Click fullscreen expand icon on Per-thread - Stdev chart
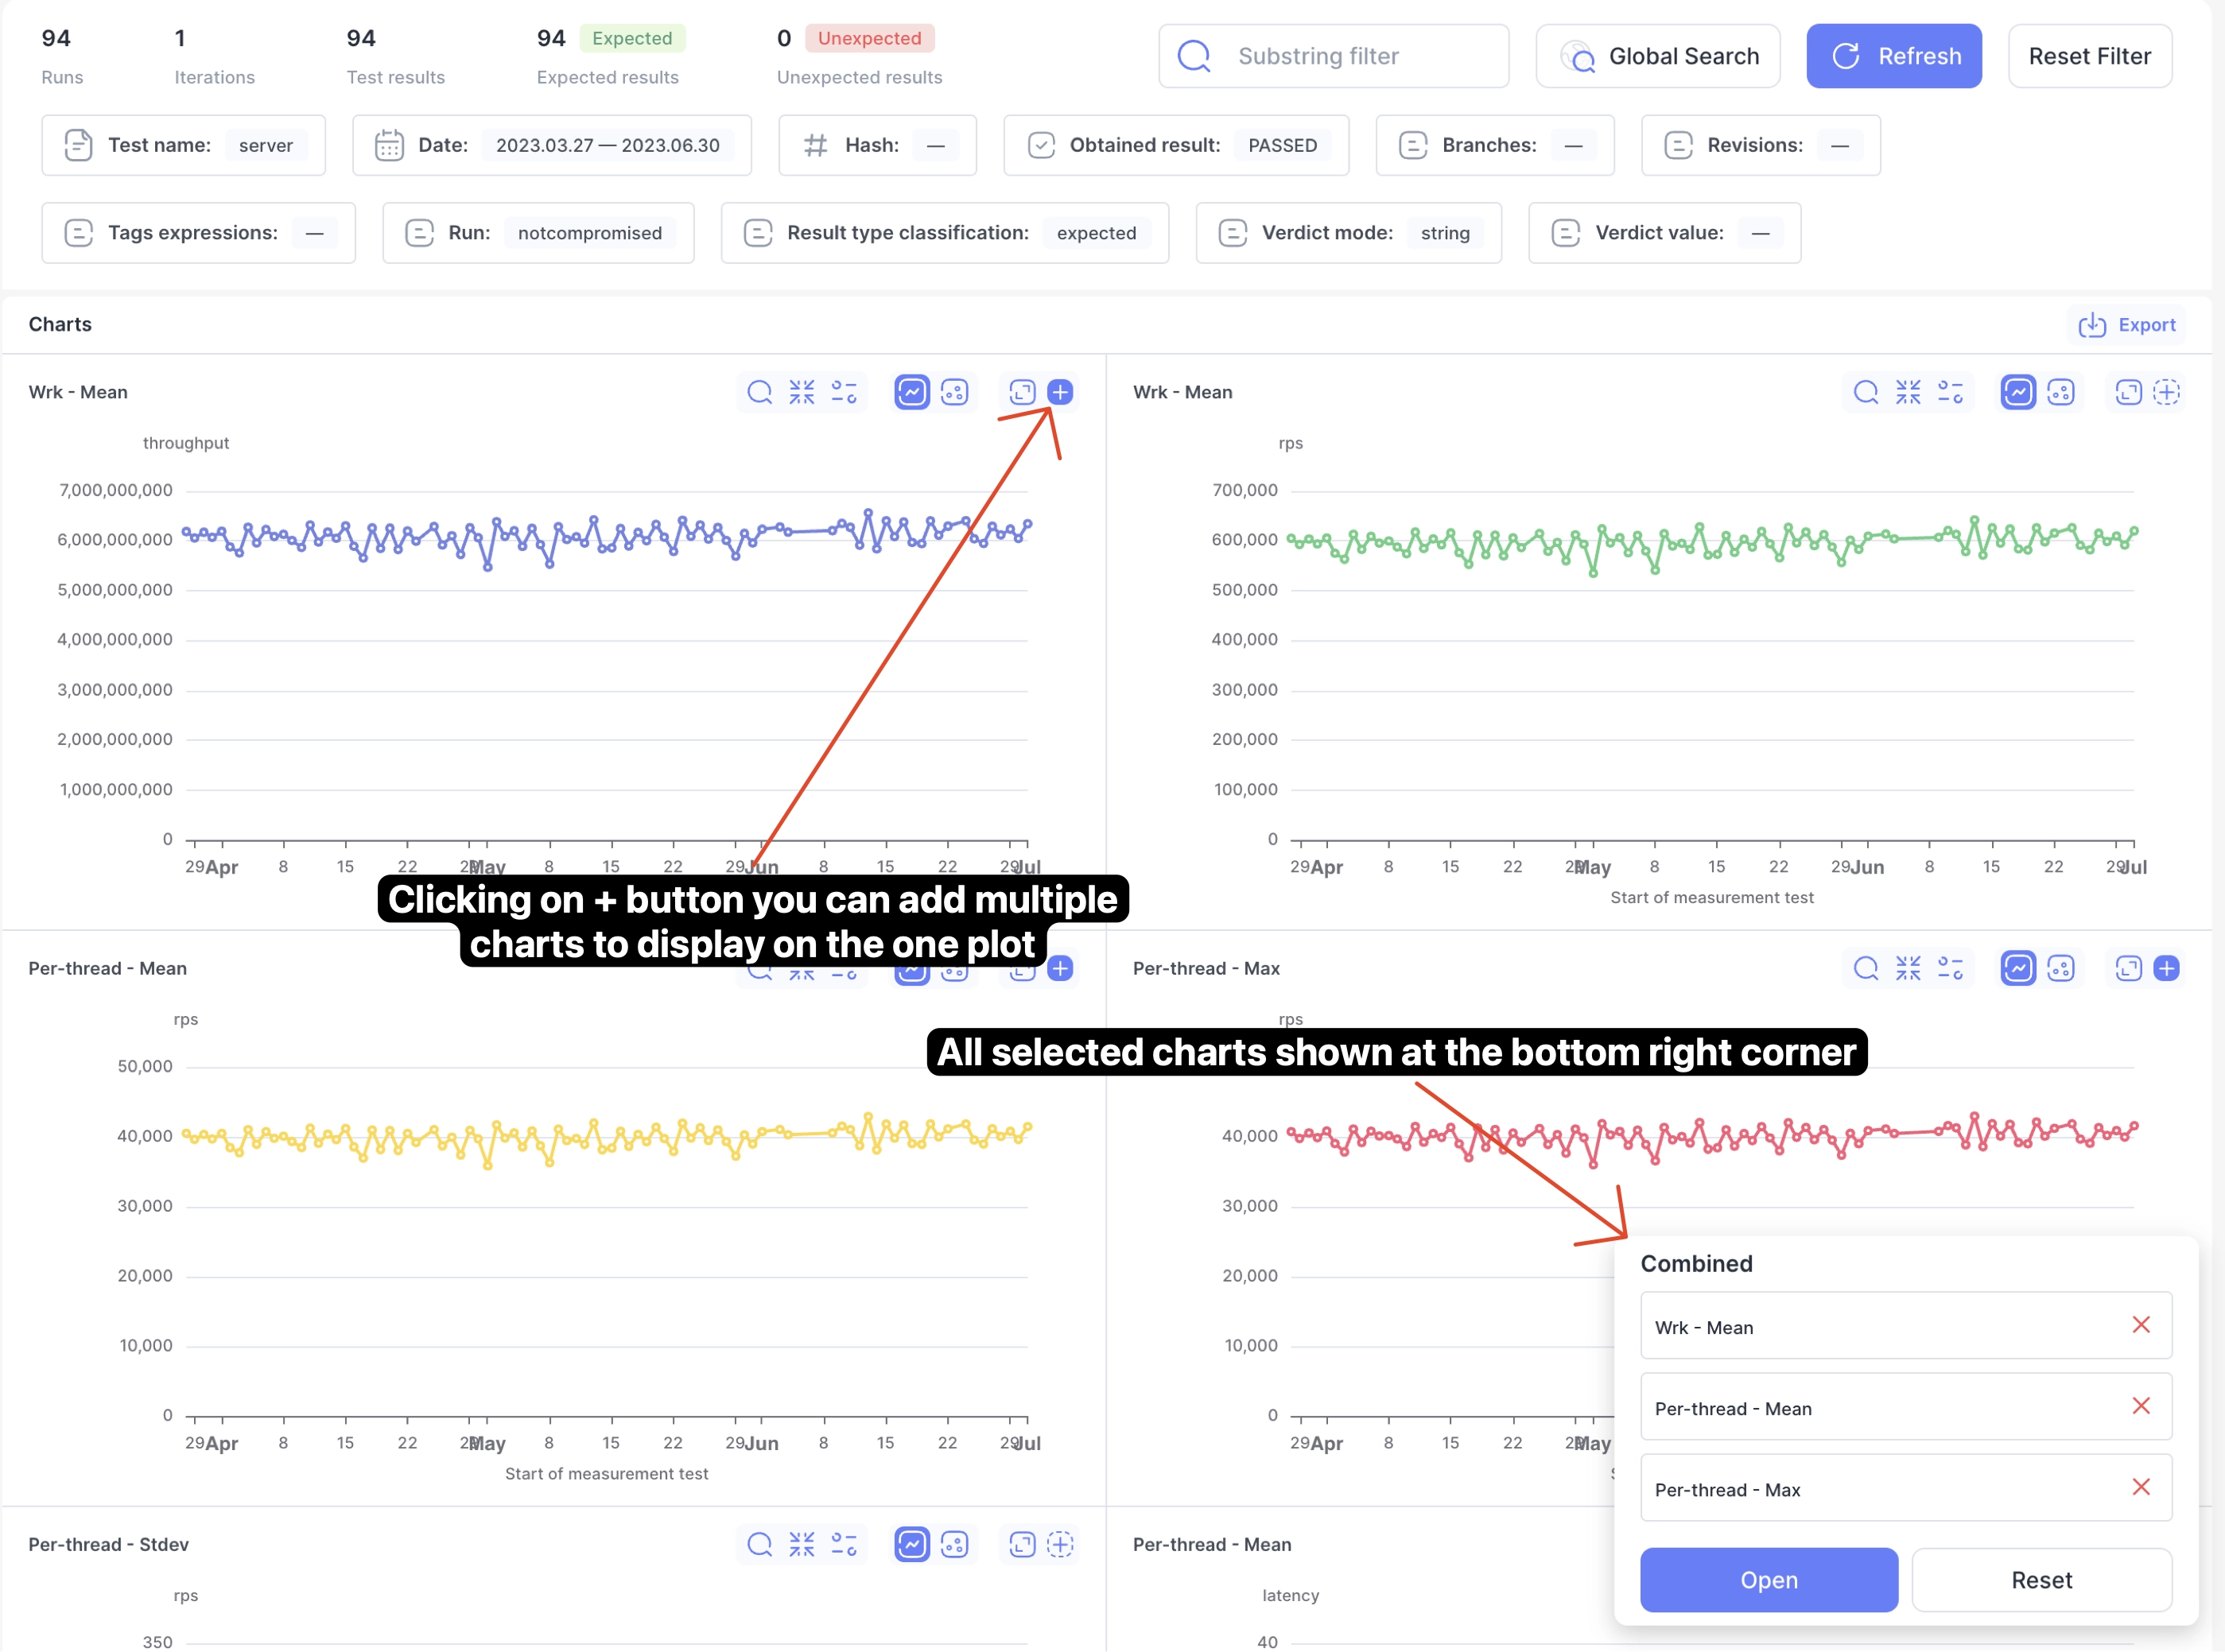The image size is (2225, 1652). (1022, 1544)
